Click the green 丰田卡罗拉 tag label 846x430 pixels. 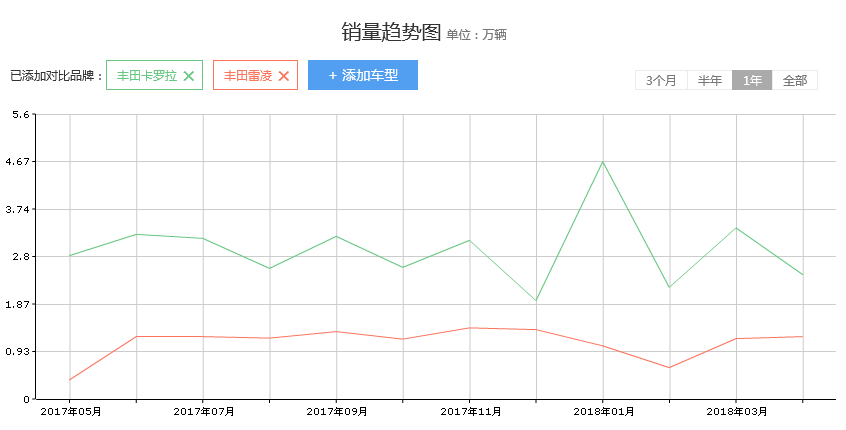point(146,76)
